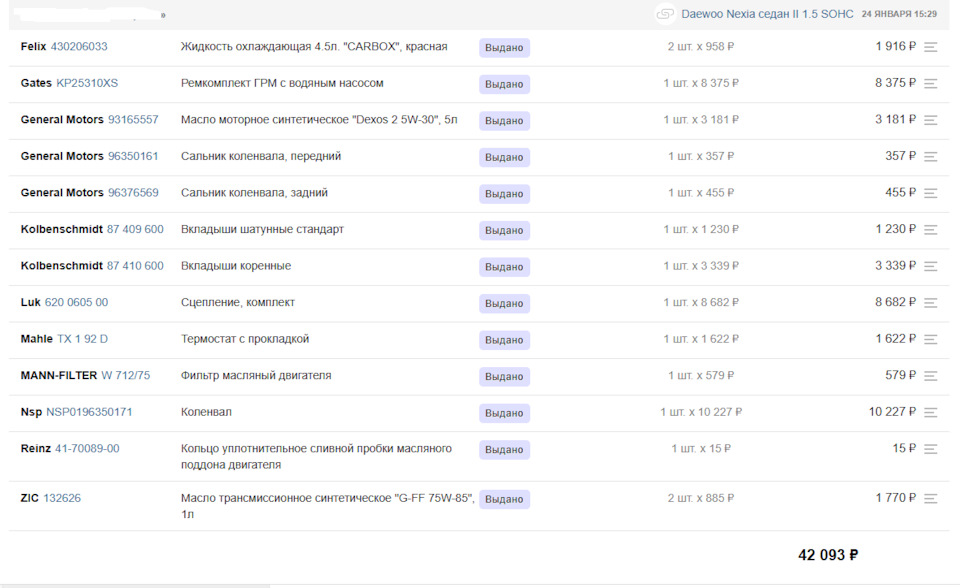
Task: Open part number TX 1 92 D link
Action: (x=83, y=339)
